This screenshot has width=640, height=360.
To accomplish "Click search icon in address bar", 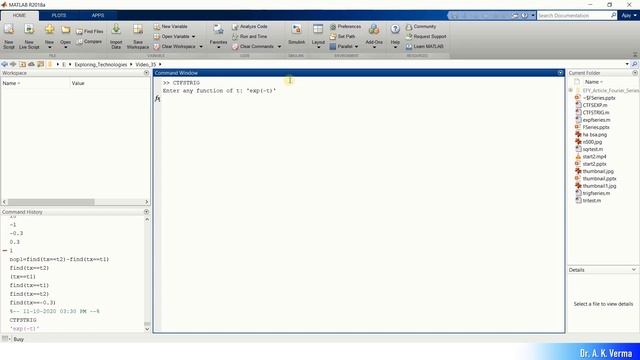I will tap(634, 64).
